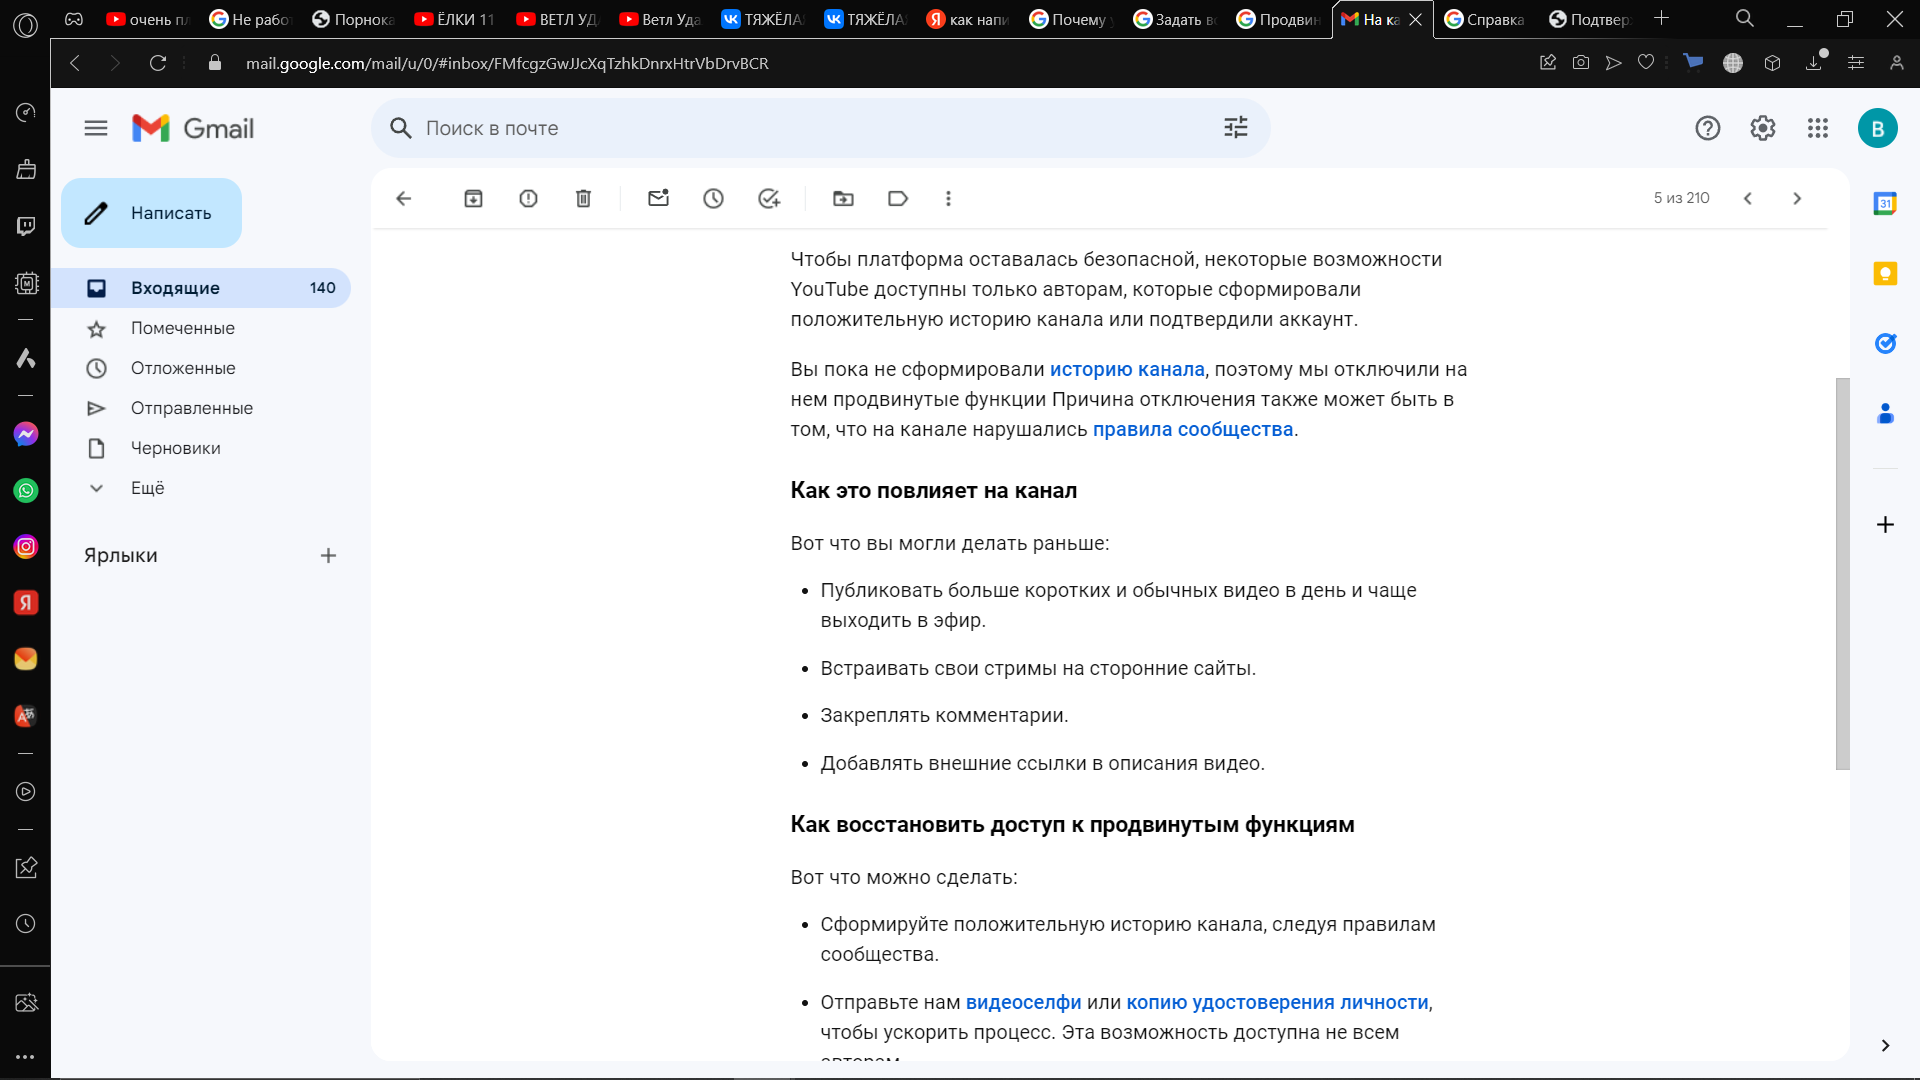The height and width of the screenshot is (1080, 1920).
Task: Search open tabs magnifier in tab bar
Action: tap(1745, 18)
